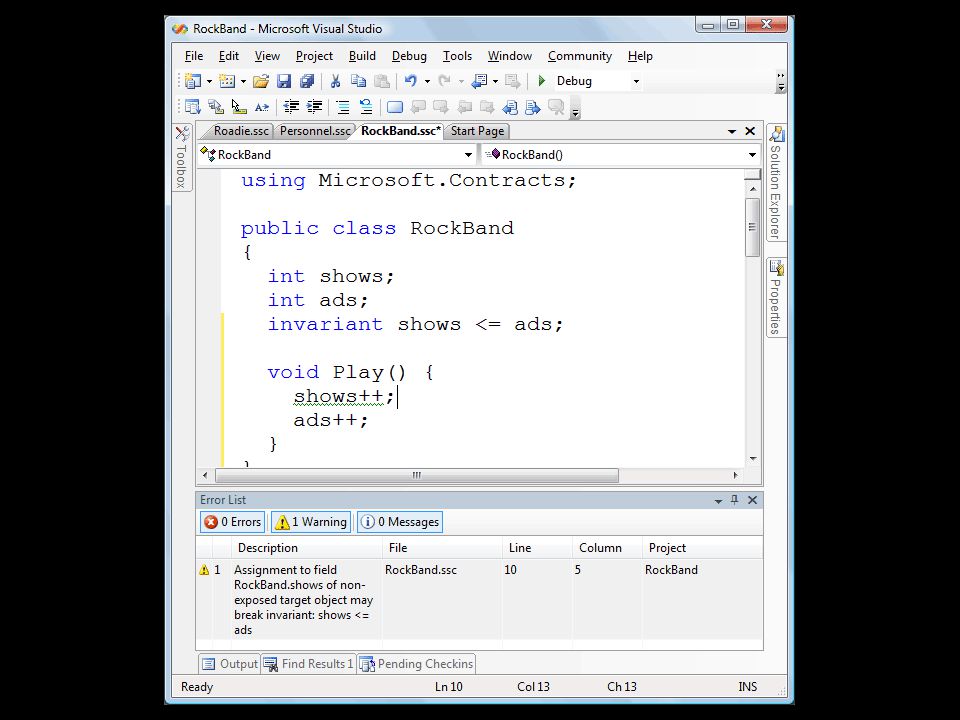Click the Redo toolbar icon
Viewport: 960px width, 720px height.
tap(444, 81)
